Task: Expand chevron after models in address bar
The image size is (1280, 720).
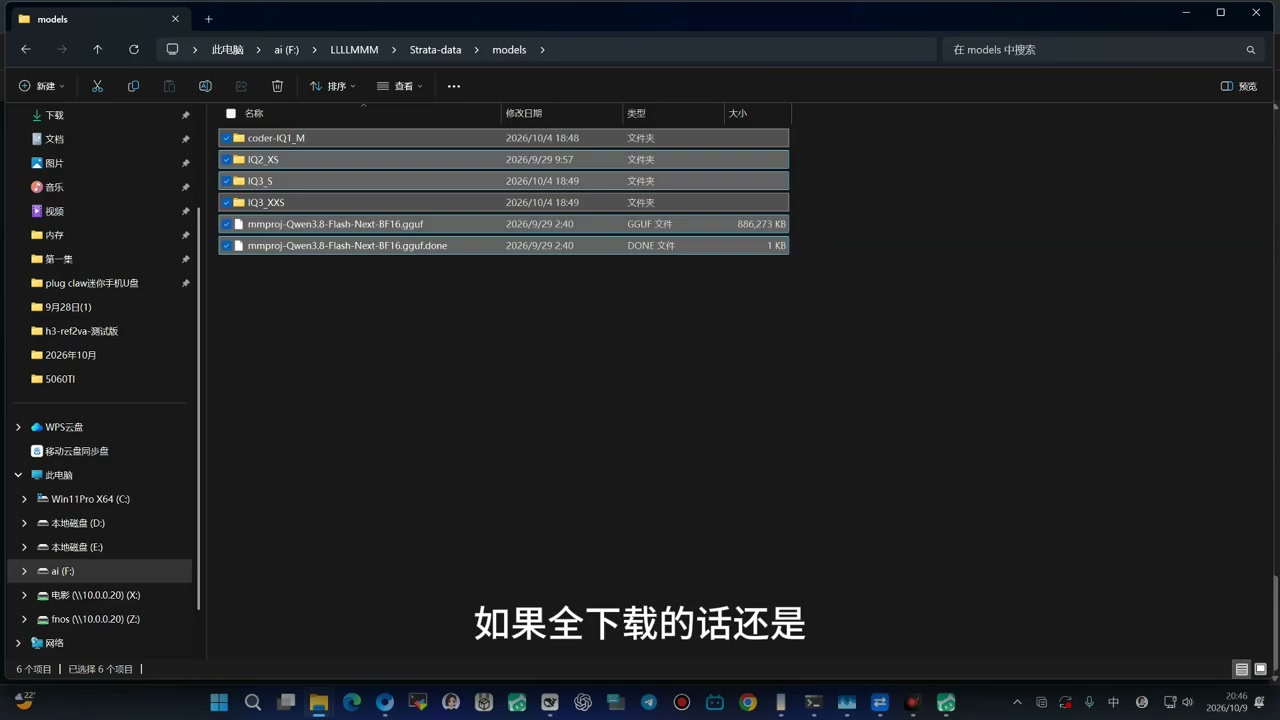Action: (x=543, y=49)
